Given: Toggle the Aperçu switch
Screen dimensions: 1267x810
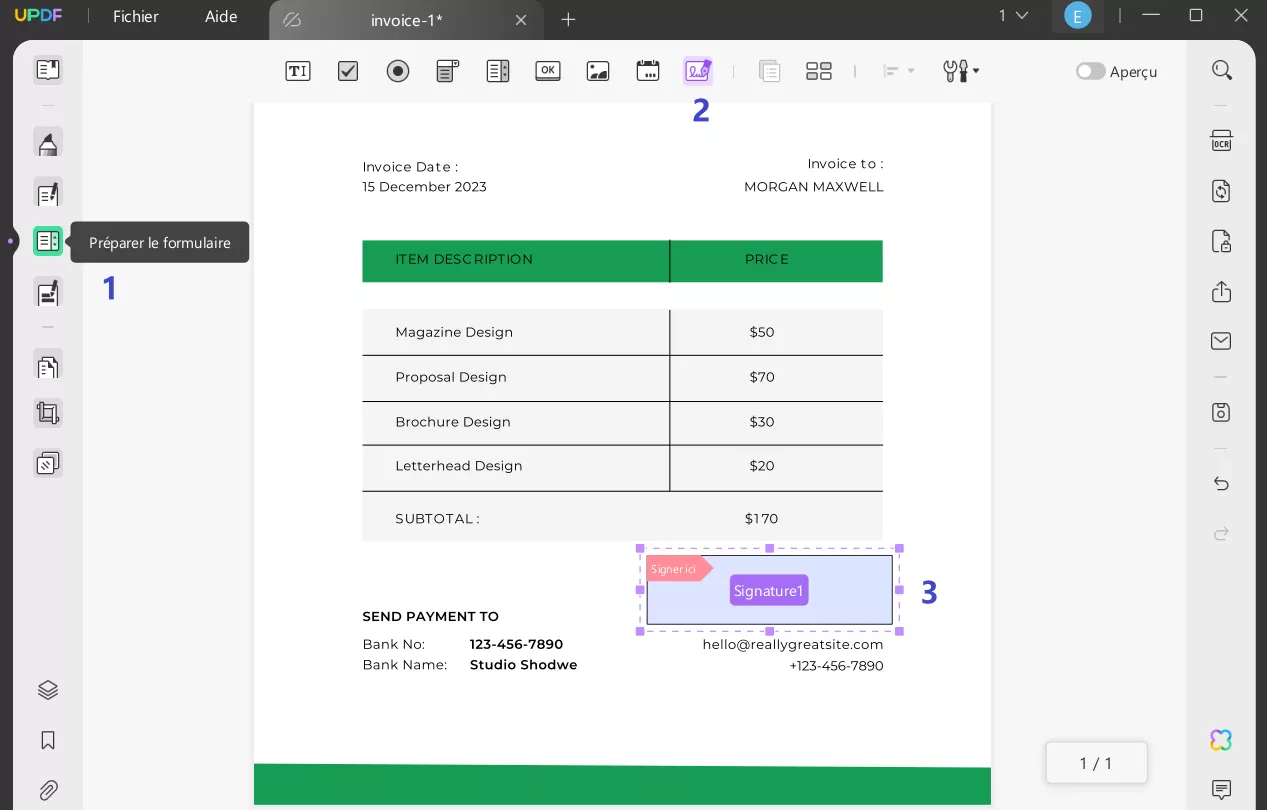Looking at the screenshot, I should coord(1089,71).
